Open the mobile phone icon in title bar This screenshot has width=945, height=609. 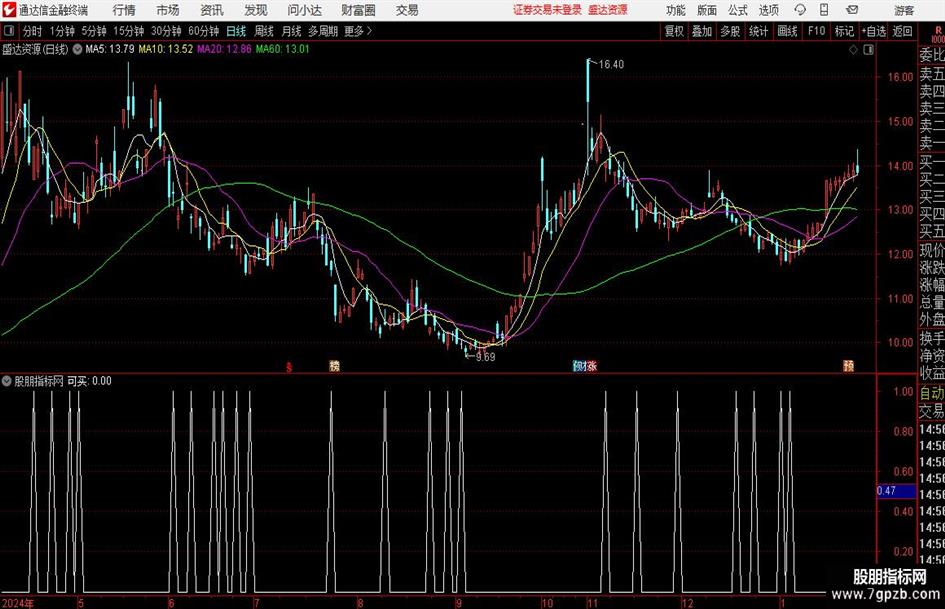coord(824,10)
